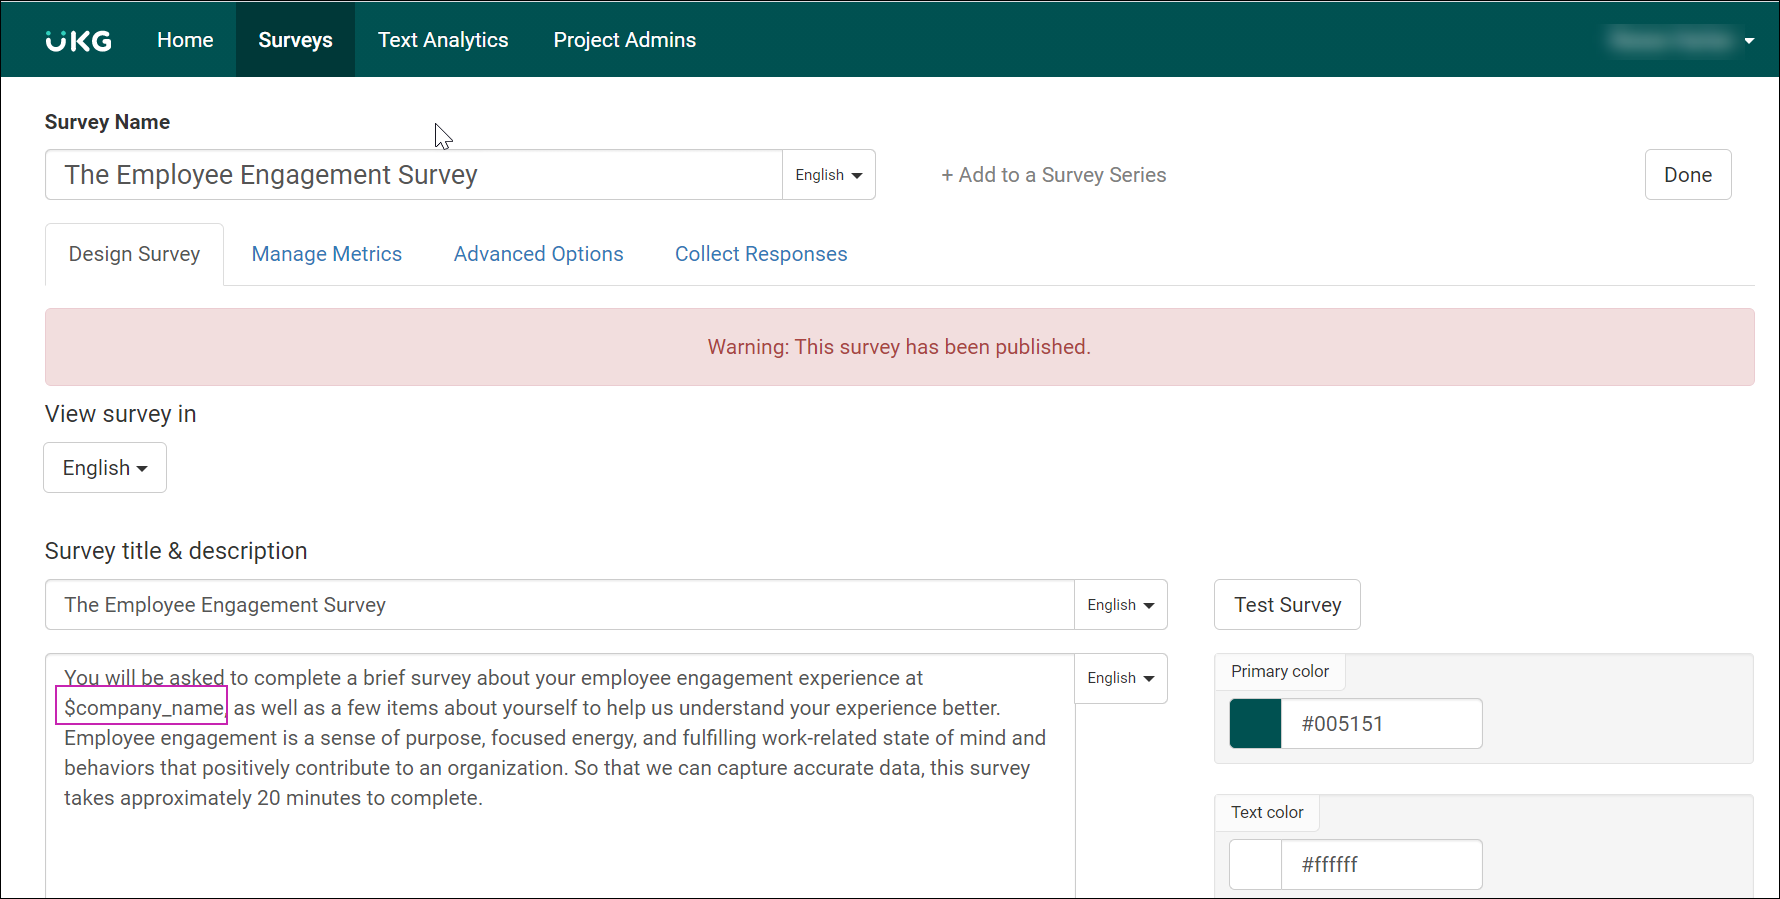Viewport: 1780px width, 899px height.
Task: Select the Design Survey tab
Action: (134, 254)
